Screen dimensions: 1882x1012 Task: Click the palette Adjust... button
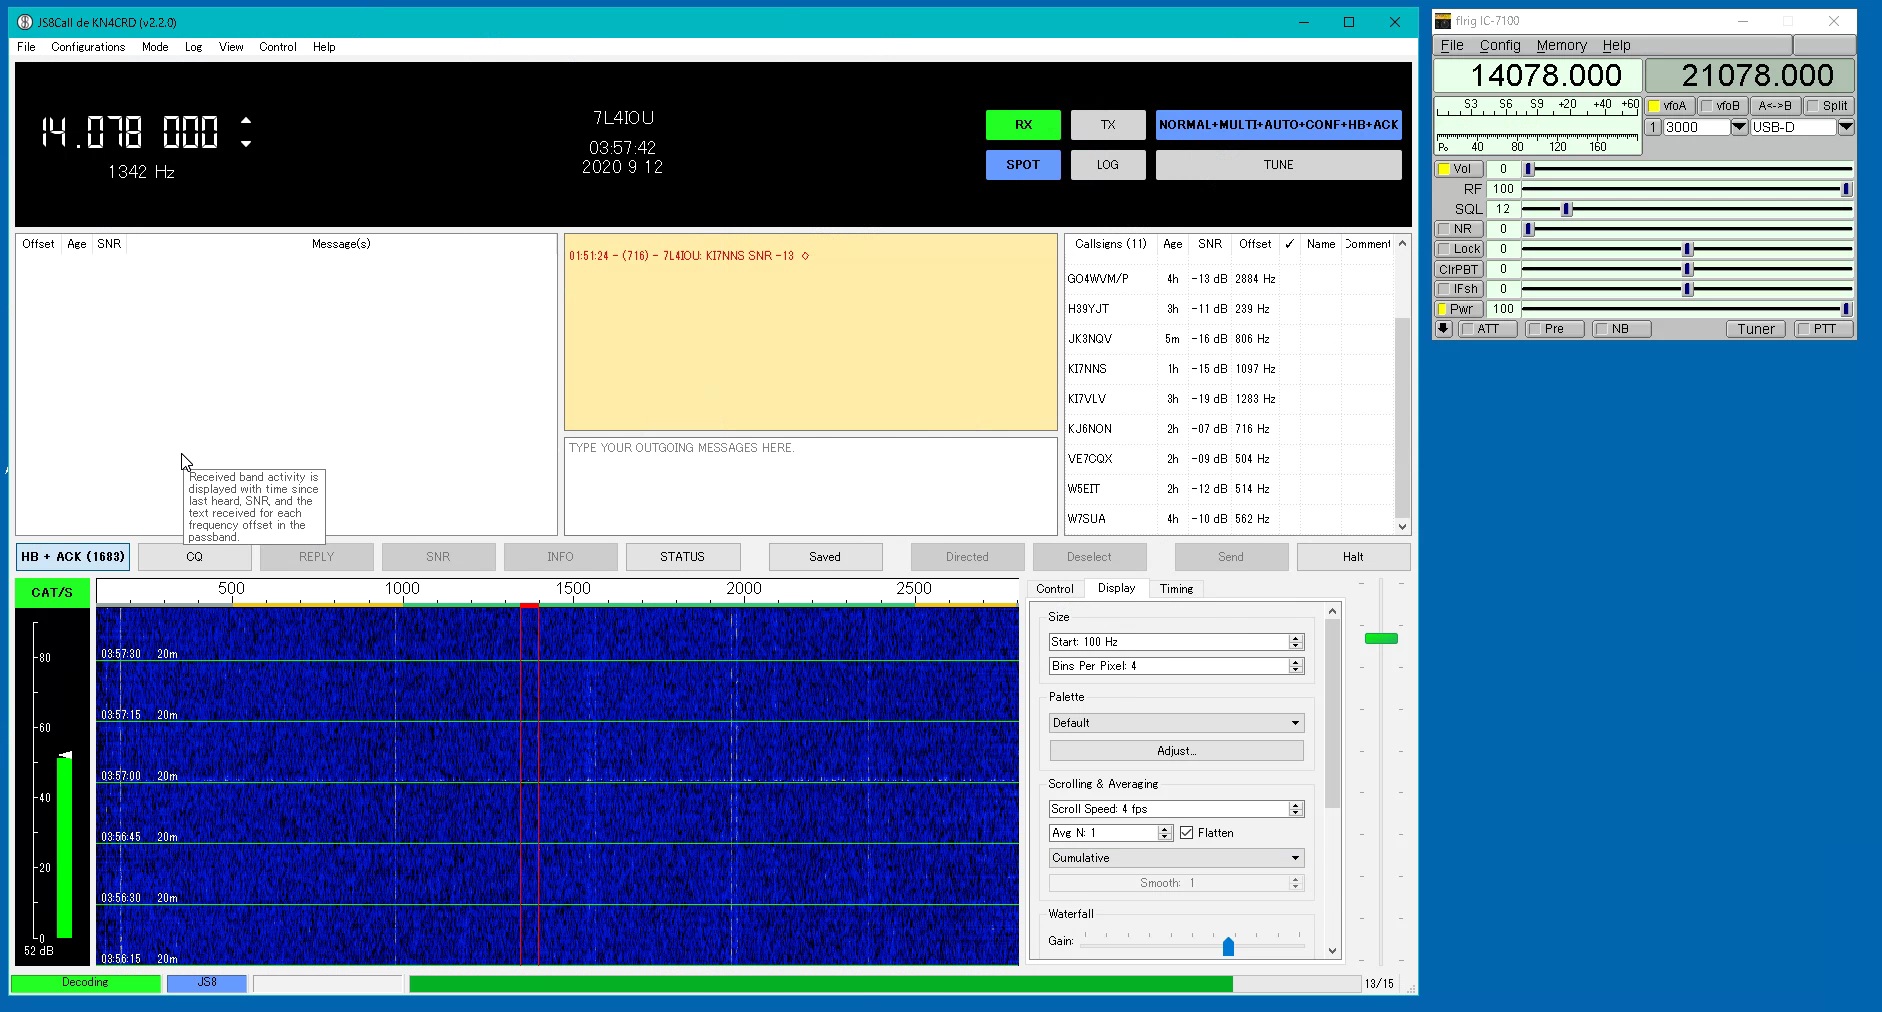(x=1176, y=751)
